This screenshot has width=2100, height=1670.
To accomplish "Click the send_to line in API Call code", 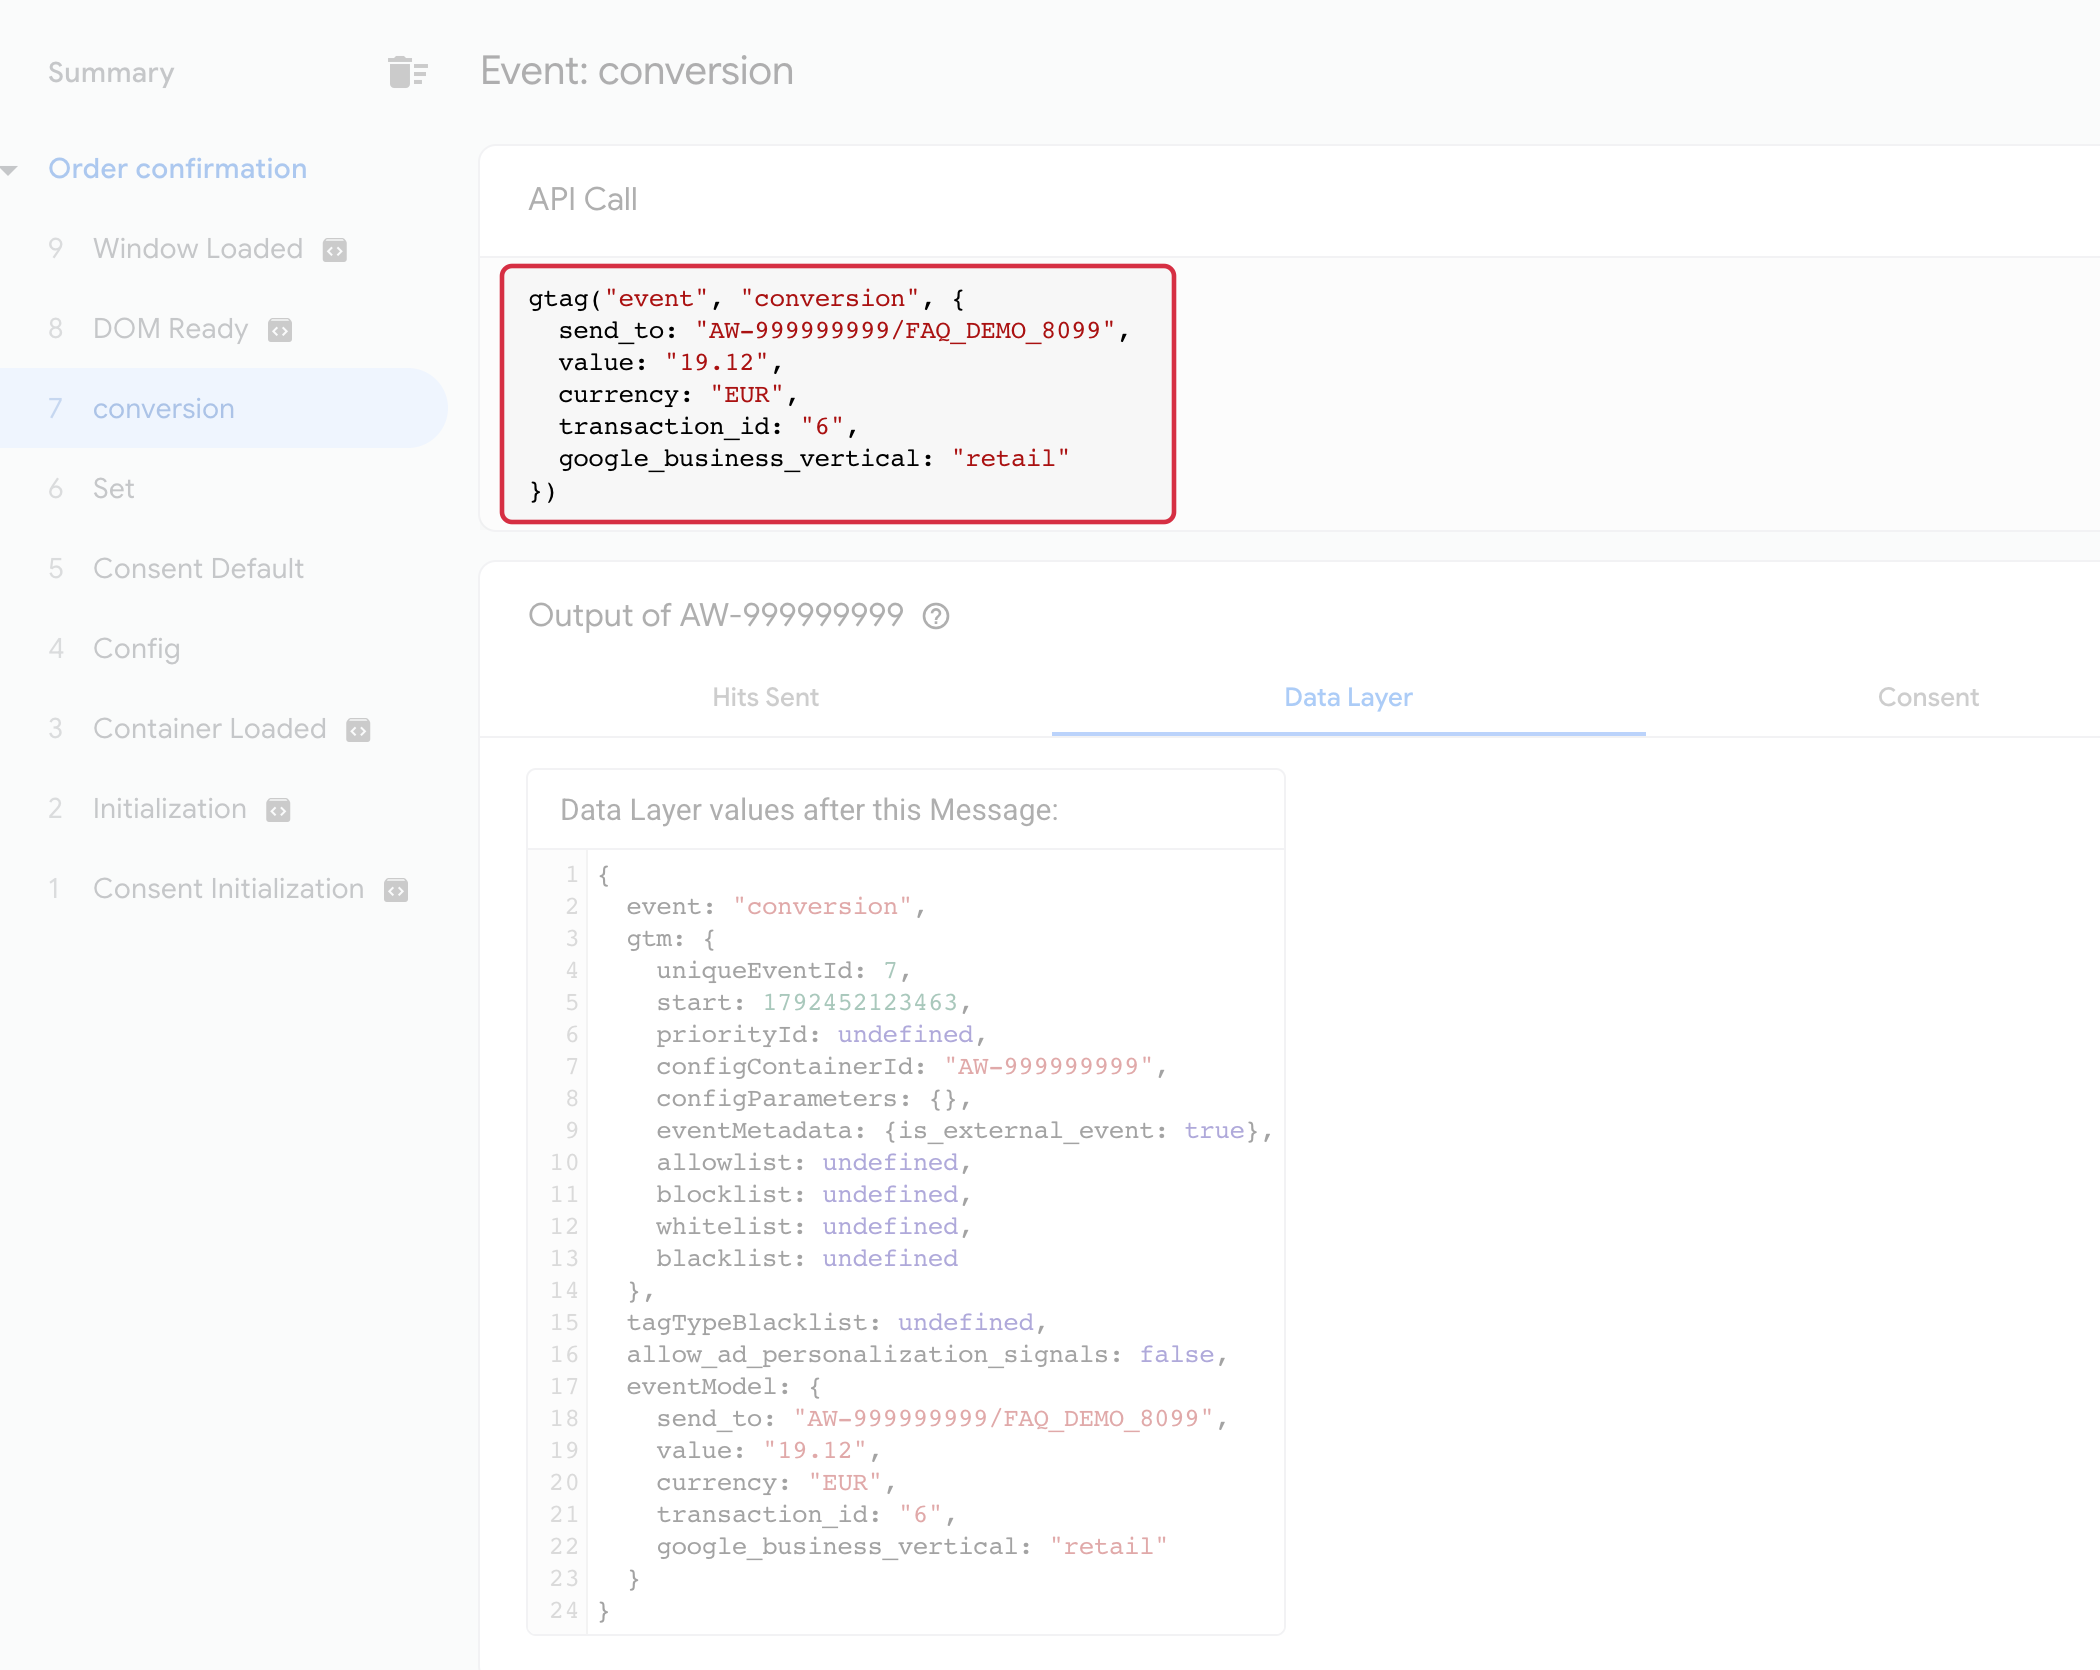I will tap(844, 330).
